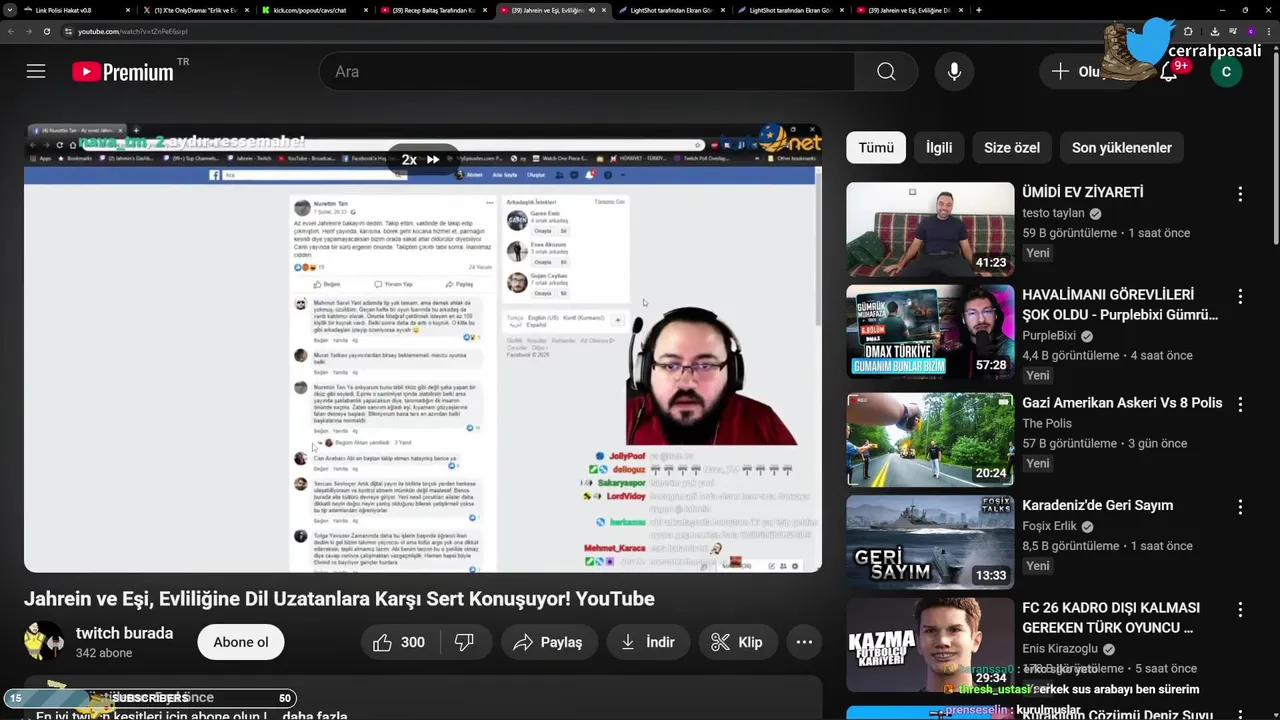Open the account avatar menu
Screen dimensions: 1280x720
[1226, 71]
